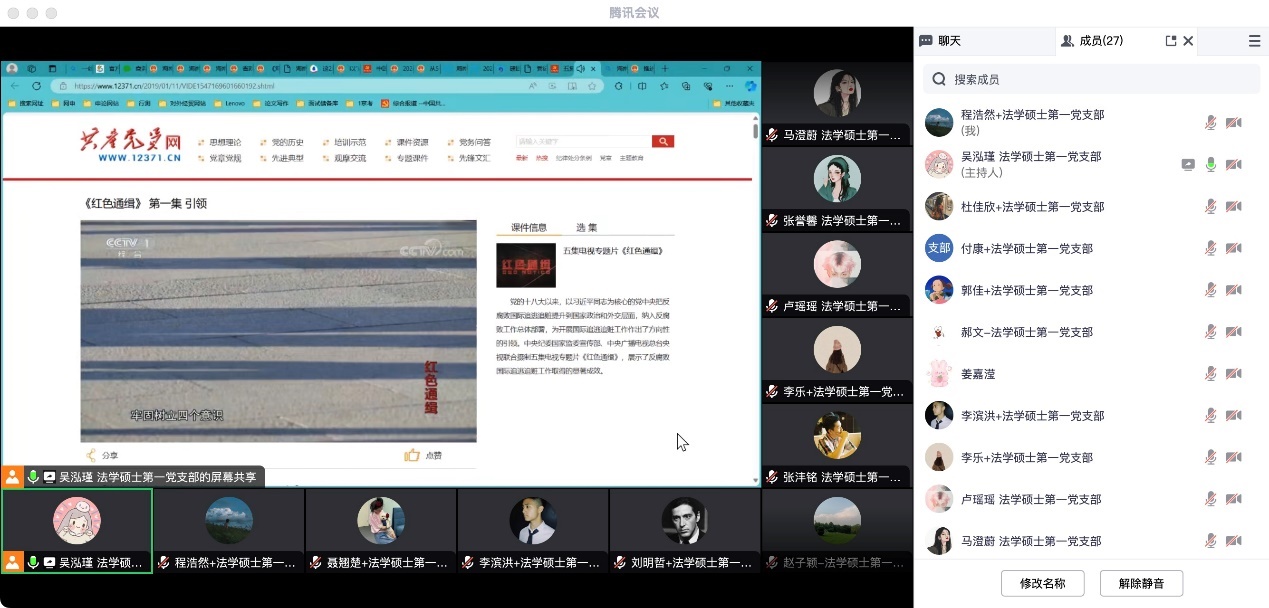Click the camera-off icon in 马澄蔚's member row

(x=1234, y=541)
